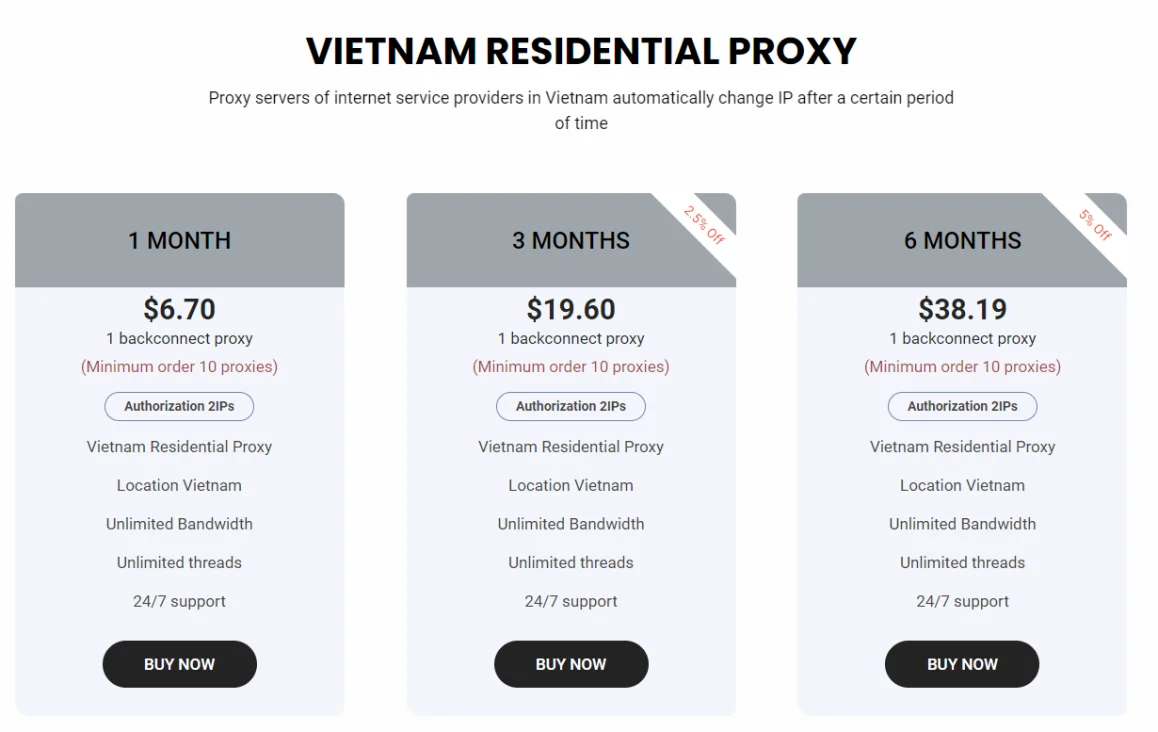Click Unlimited threads in the 6 Months card
1158x732 pixels.
coord(962,562)
